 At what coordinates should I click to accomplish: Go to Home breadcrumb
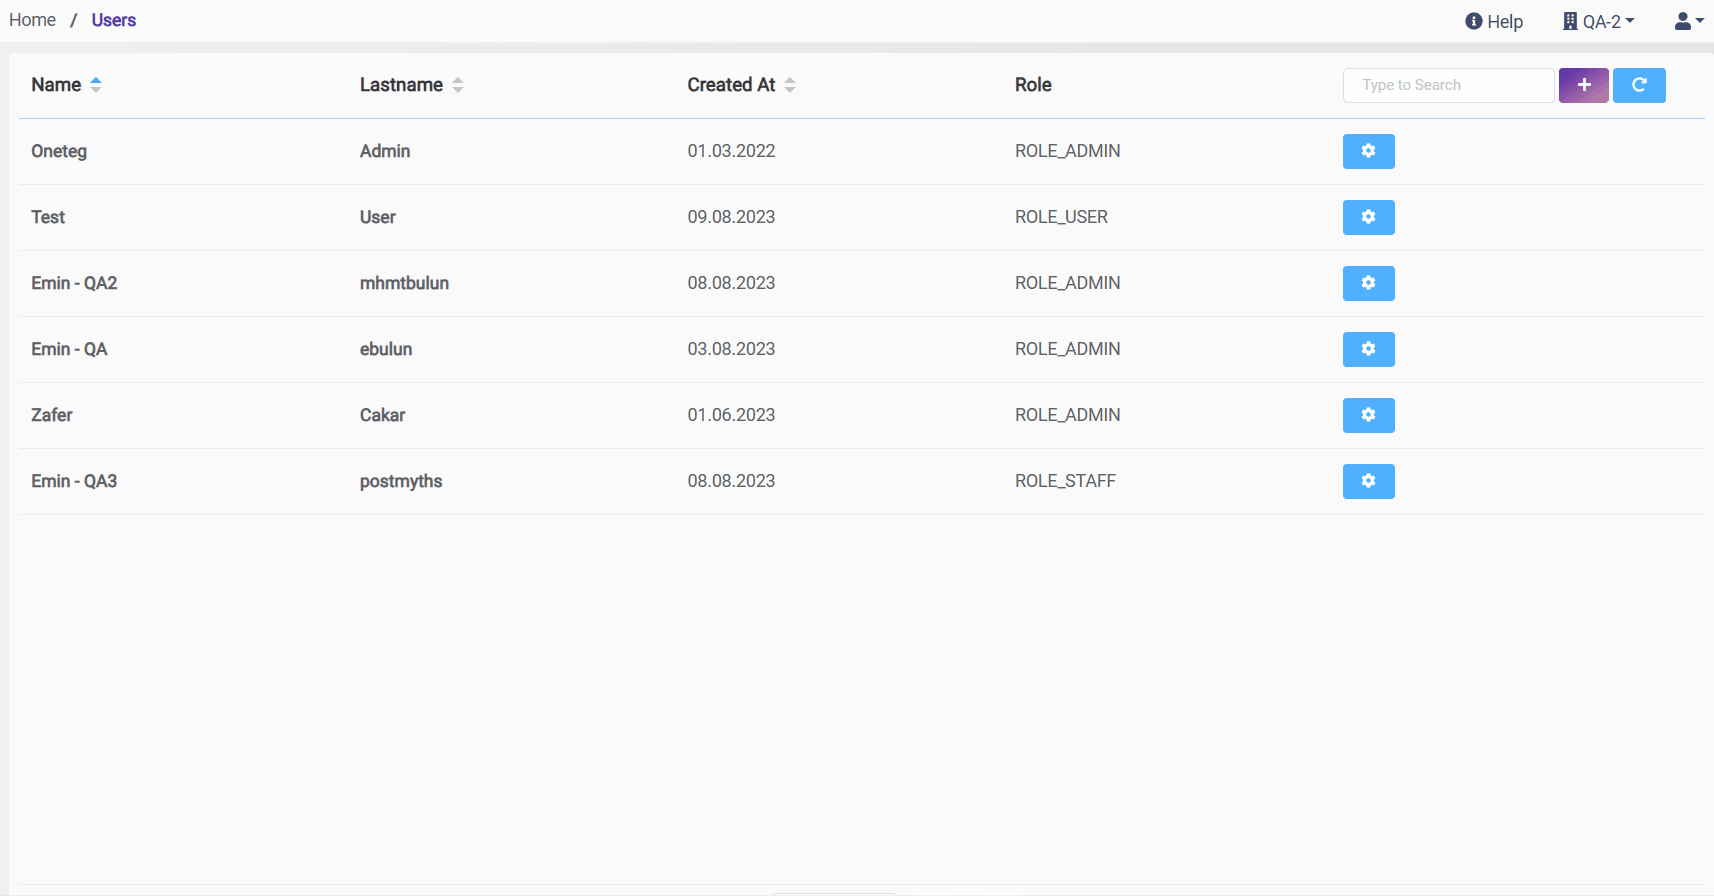32,20
